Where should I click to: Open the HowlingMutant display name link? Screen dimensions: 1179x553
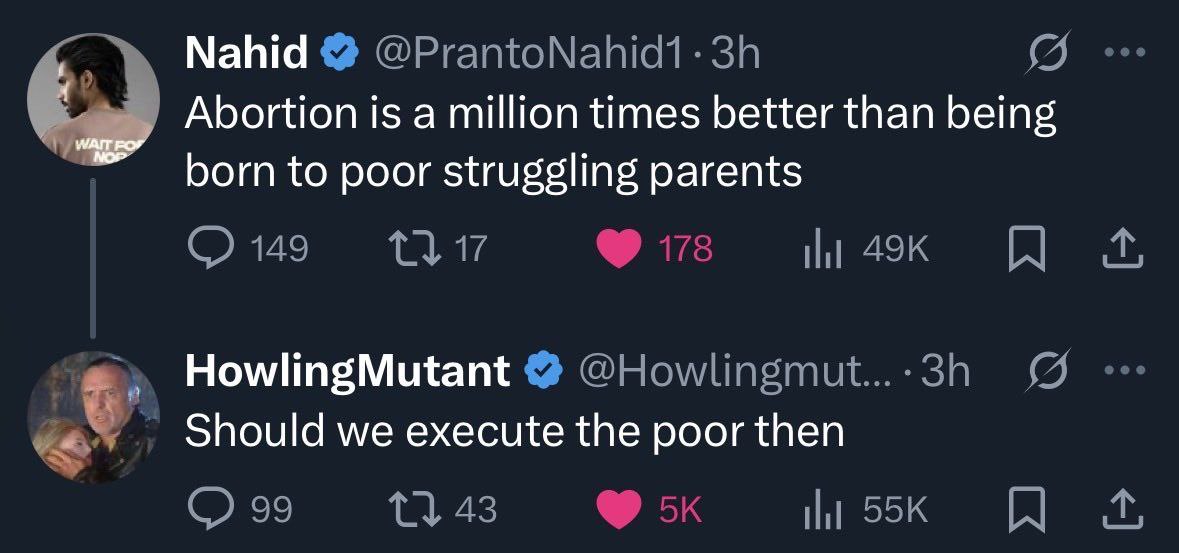click(348, 372)
